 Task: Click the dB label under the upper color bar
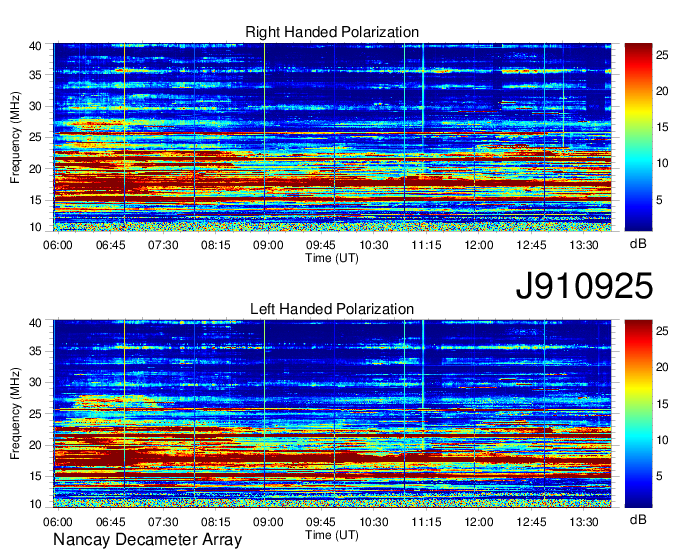(638, 244)
